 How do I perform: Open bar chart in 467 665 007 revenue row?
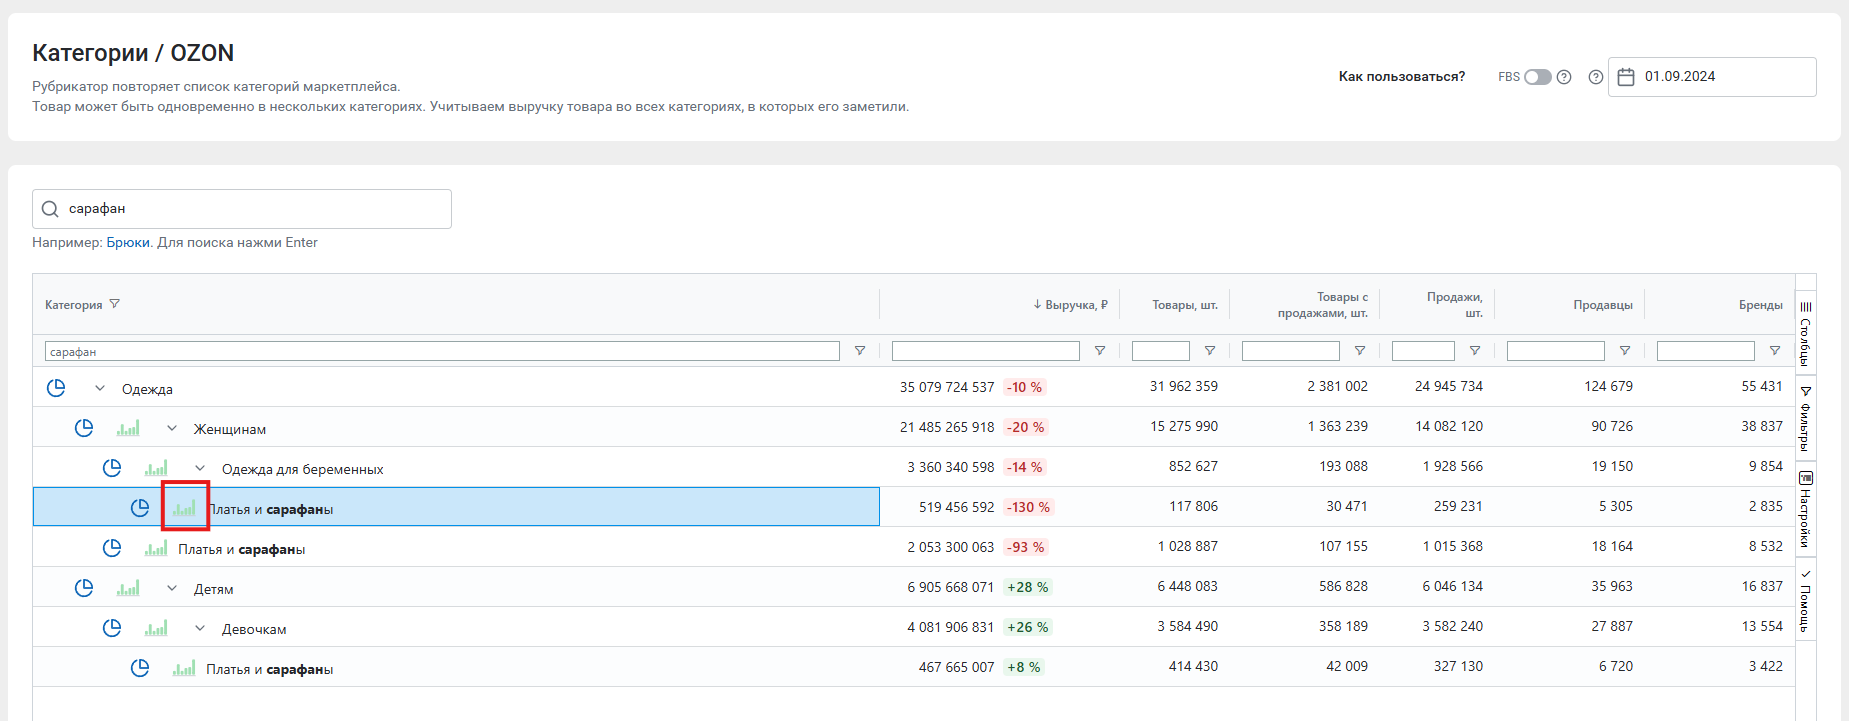[184, 668]
